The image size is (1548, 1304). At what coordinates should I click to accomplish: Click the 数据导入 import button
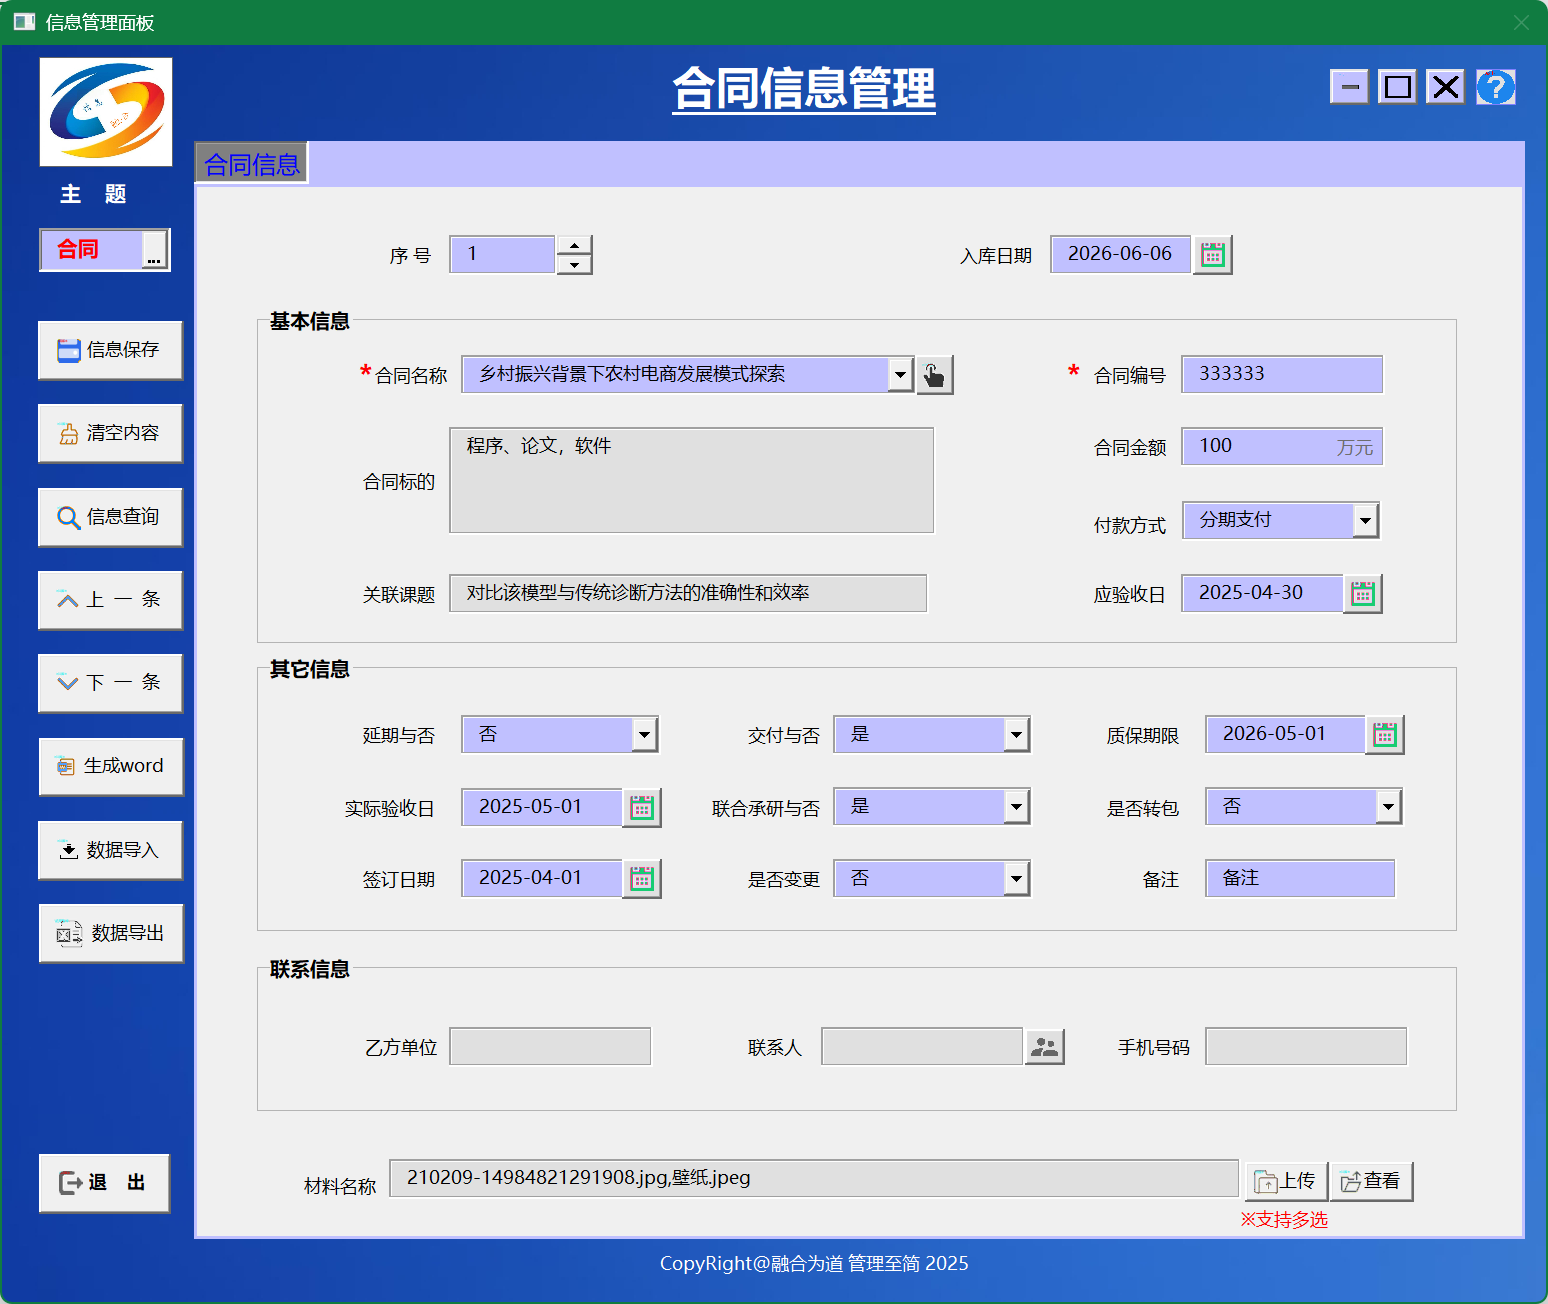tap(110, 850)
